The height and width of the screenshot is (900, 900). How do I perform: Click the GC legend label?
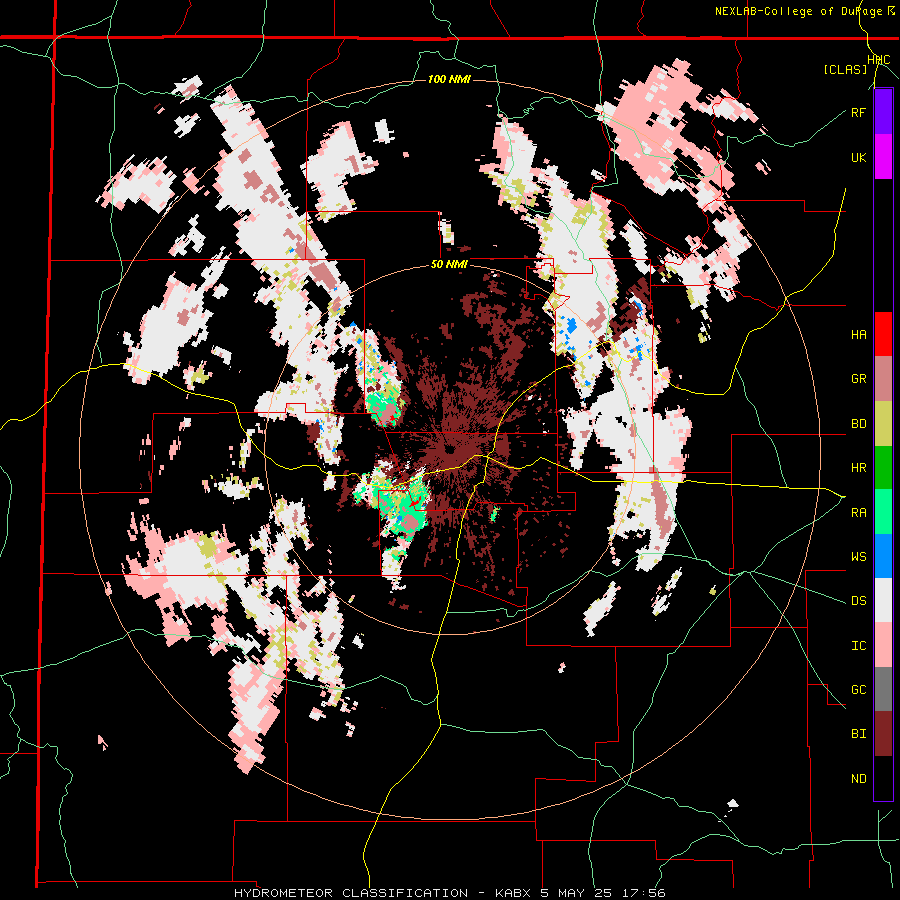tap(858, 690)
